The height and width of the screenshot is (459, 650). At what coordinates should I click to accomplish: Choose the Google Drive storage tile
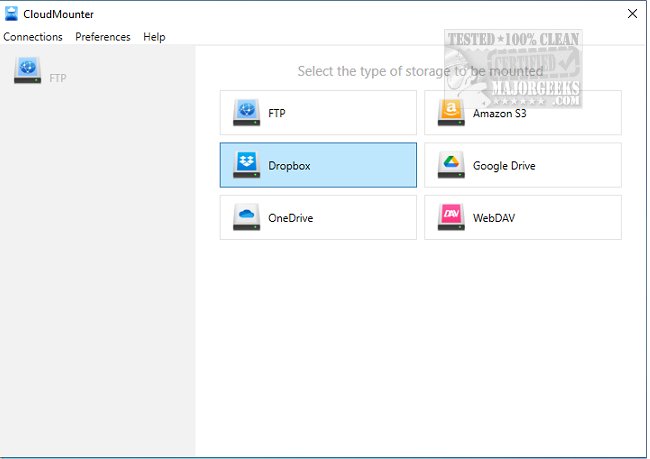pyautogui.click(x=522, y=165)
